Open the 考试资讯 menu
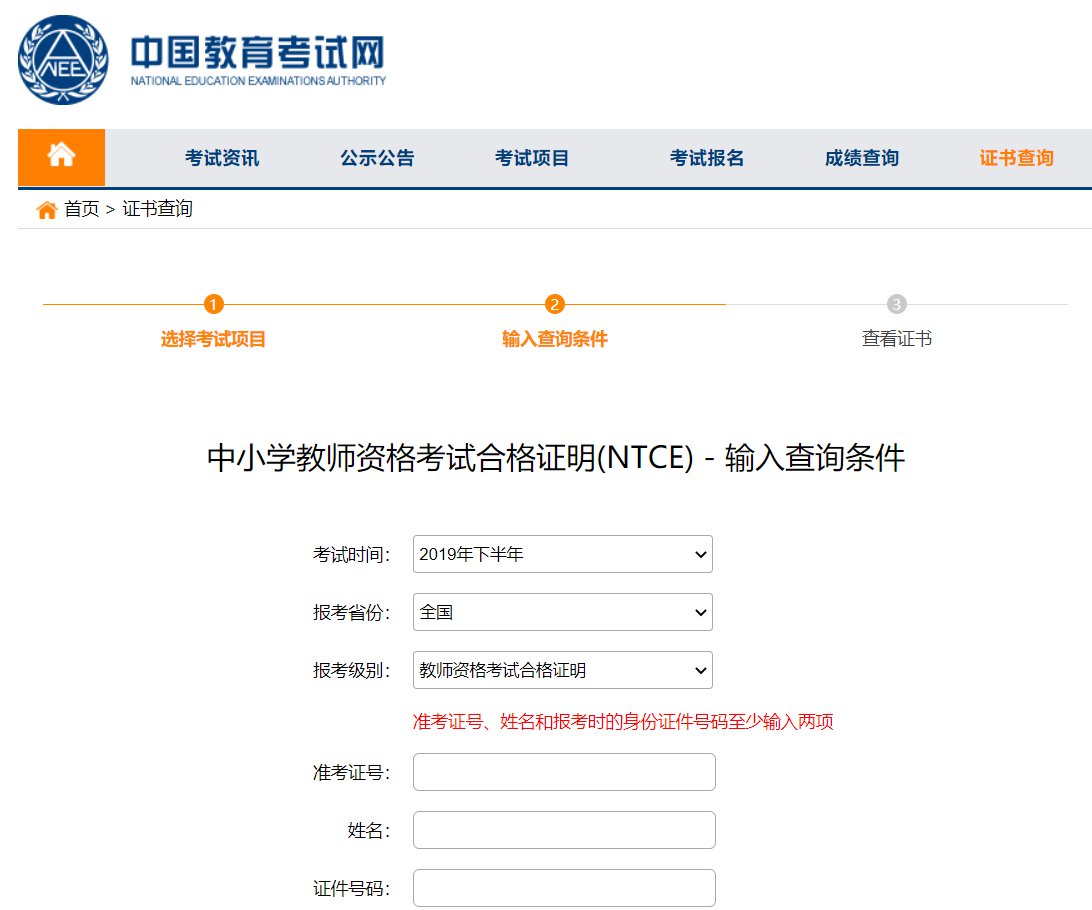This screenshot has width=1092, height=910. tap(221, 158)
